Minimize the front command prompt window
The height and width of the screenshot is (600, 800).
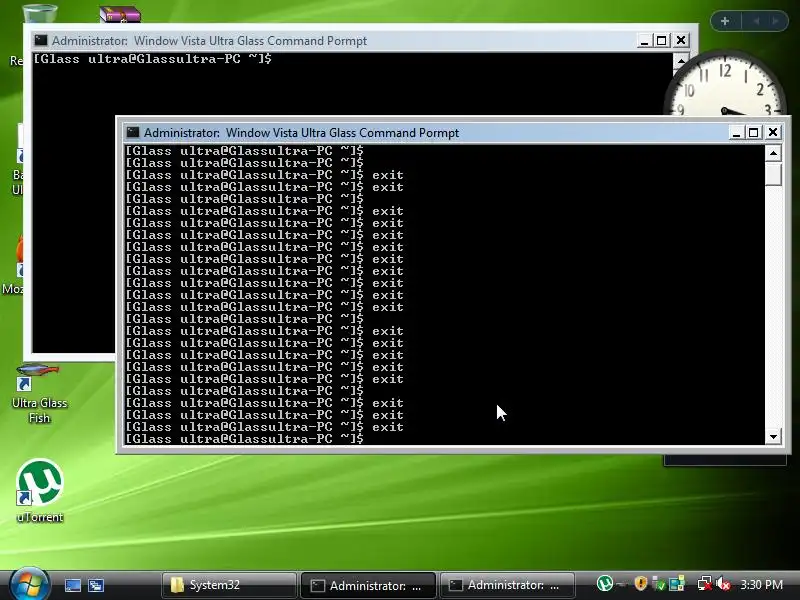[735, 133]
